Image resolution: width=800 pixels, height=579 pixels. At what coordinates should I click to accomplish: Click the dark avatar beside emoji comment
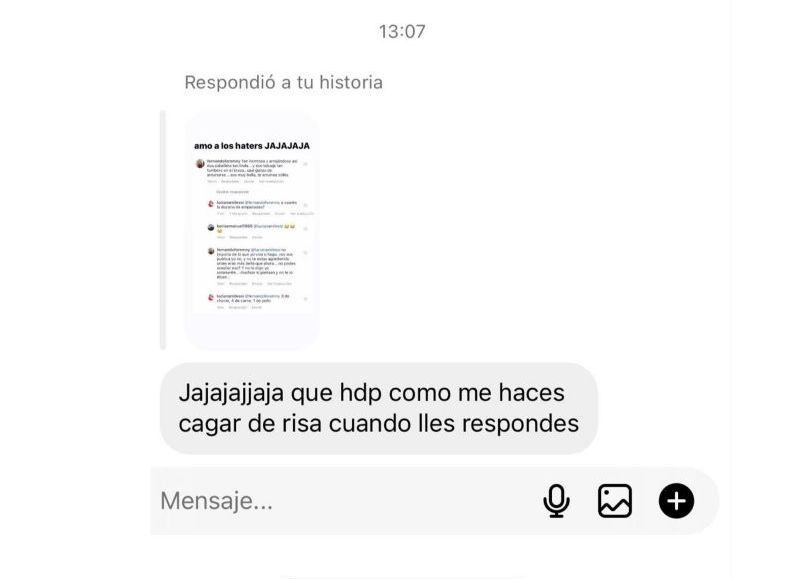click(211, 228)
